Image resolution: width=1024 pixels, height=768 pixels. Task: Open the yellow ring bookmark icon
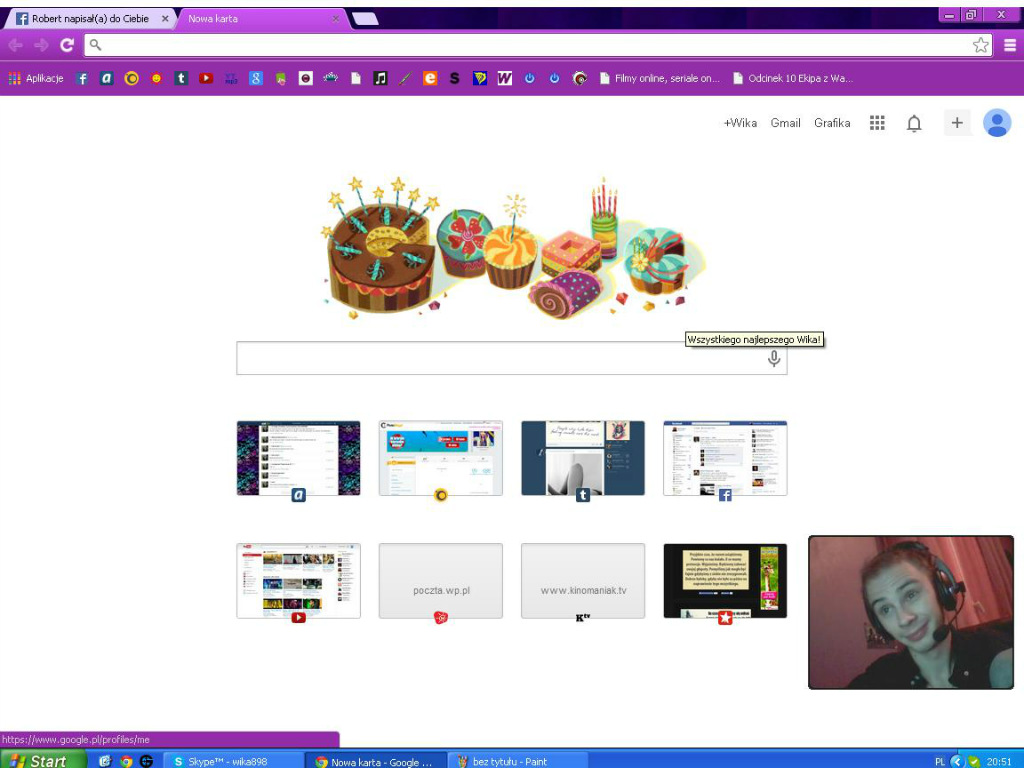pyautogui.click(x=131, y=78)
